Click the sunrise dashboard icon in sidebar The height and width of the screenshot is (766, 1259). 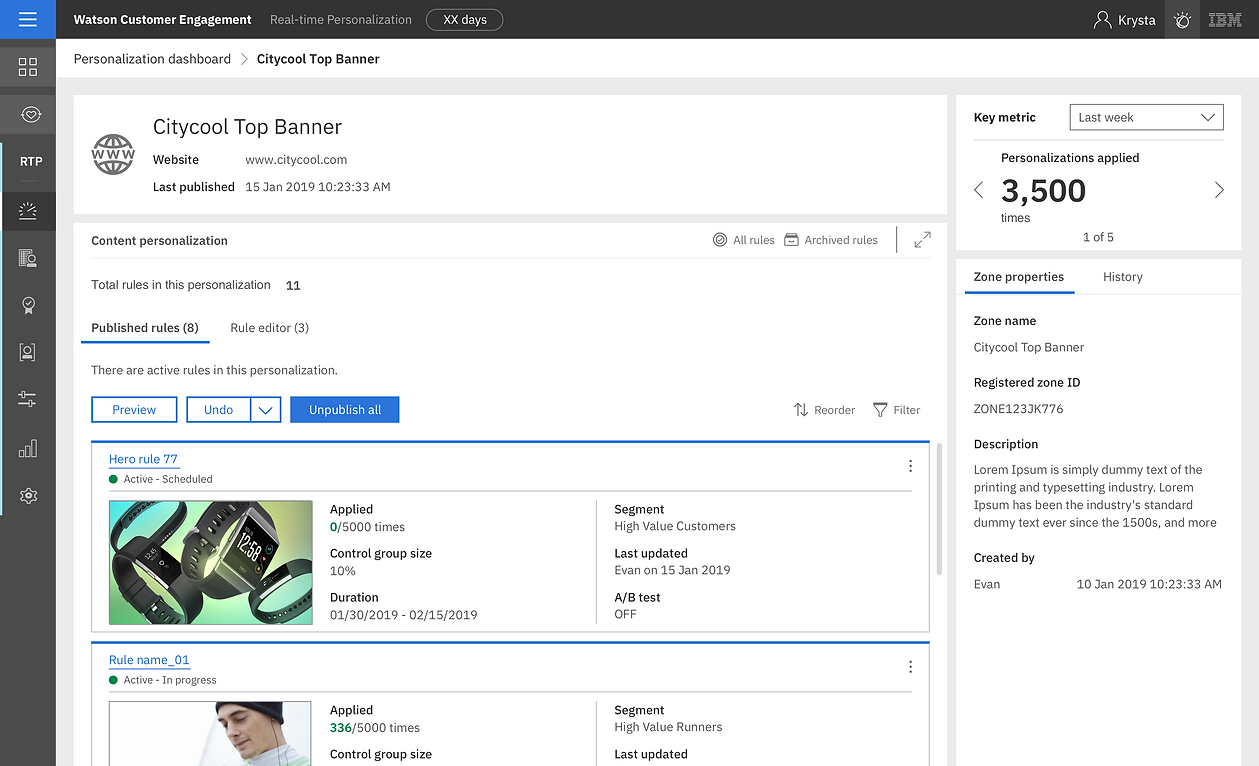28,210
